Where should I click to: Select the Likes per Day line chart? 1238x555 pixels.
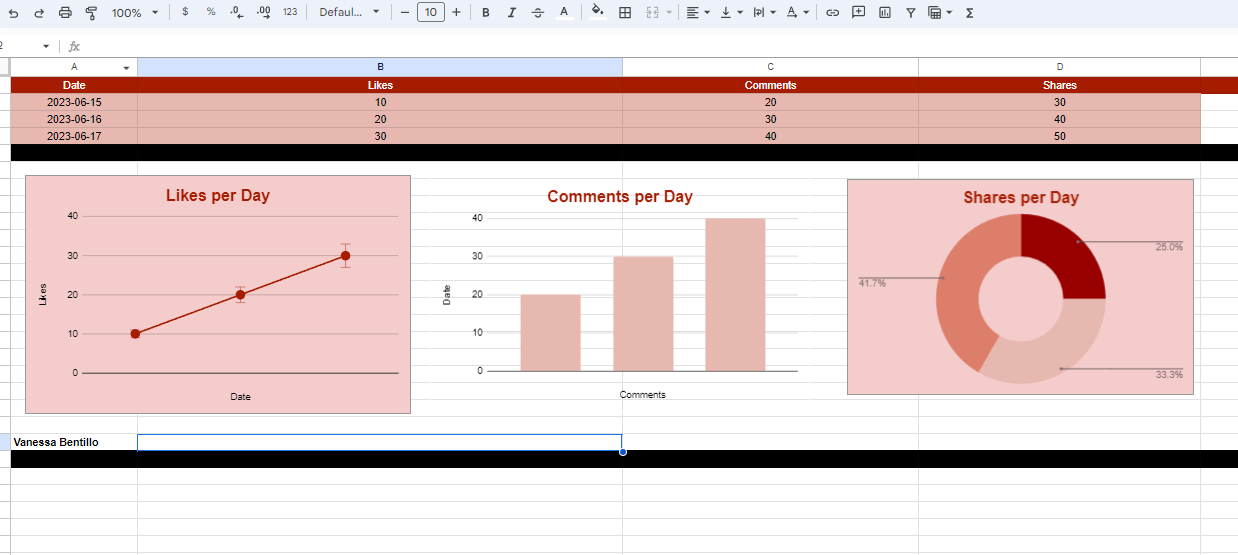click(x=218, y=294)
